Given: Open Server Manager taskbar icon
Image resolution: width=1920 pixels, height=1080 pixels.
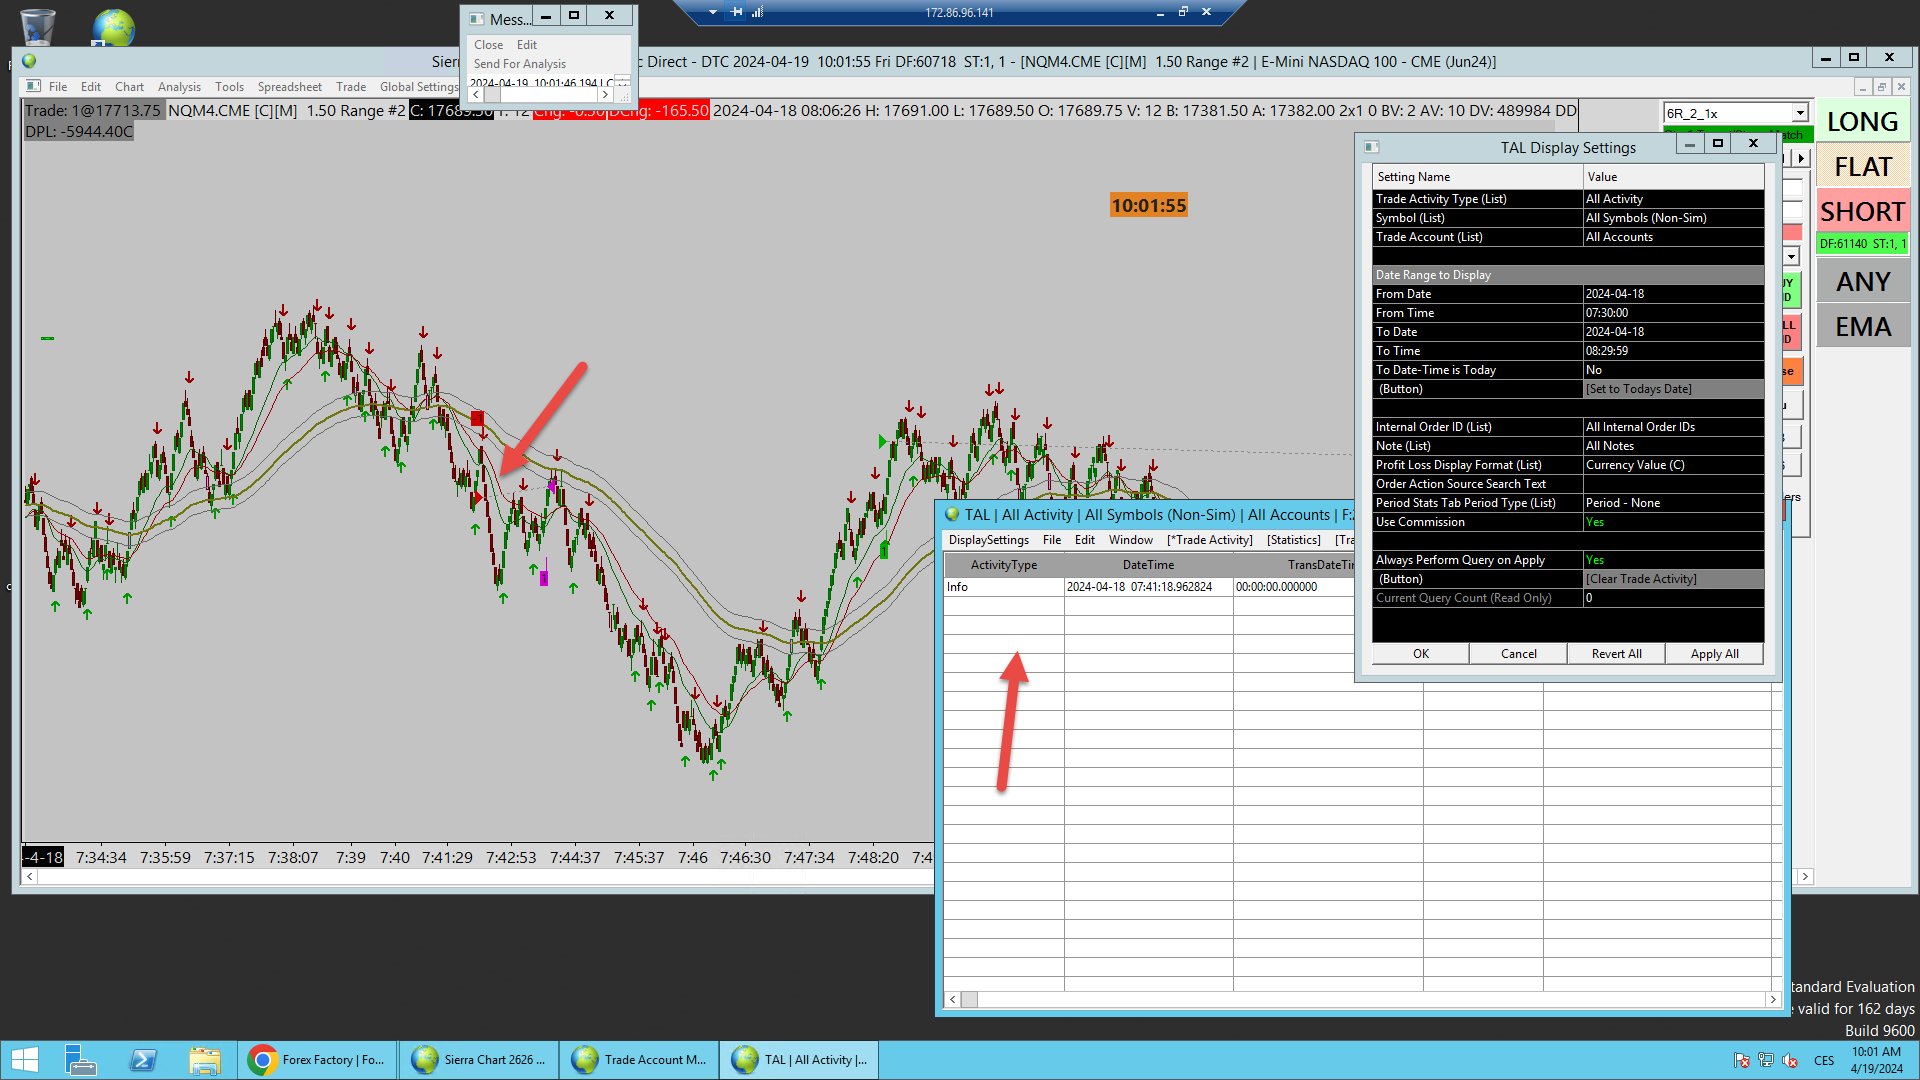Looking at the screenshot, I should click(80, 1059).
